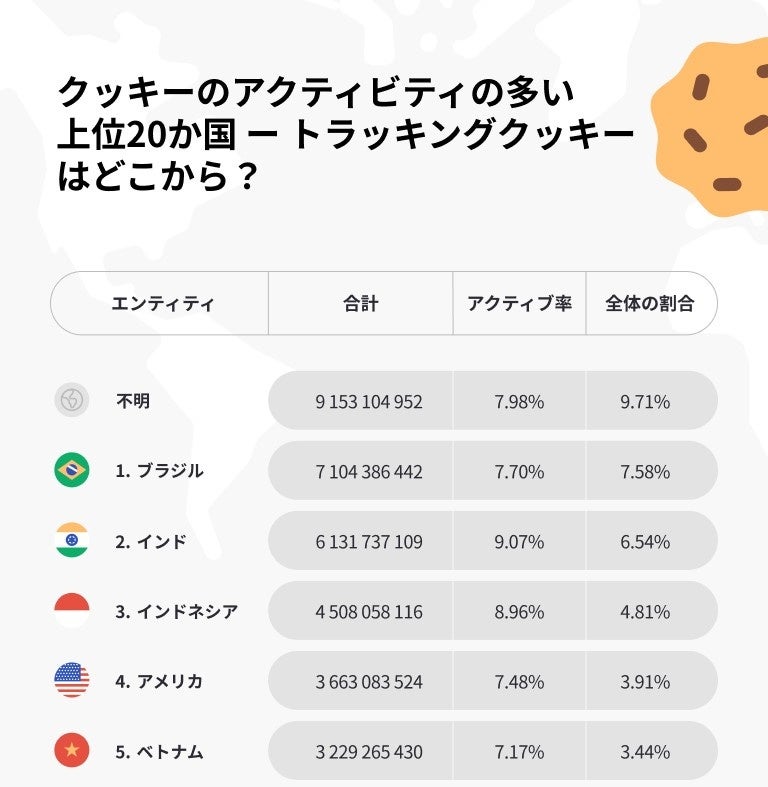Image resolution: width=768 pixels, height=787 pixels.
Task: Click the Brazil flag icon
Action: pyautogui.click(x=72, y=471)
